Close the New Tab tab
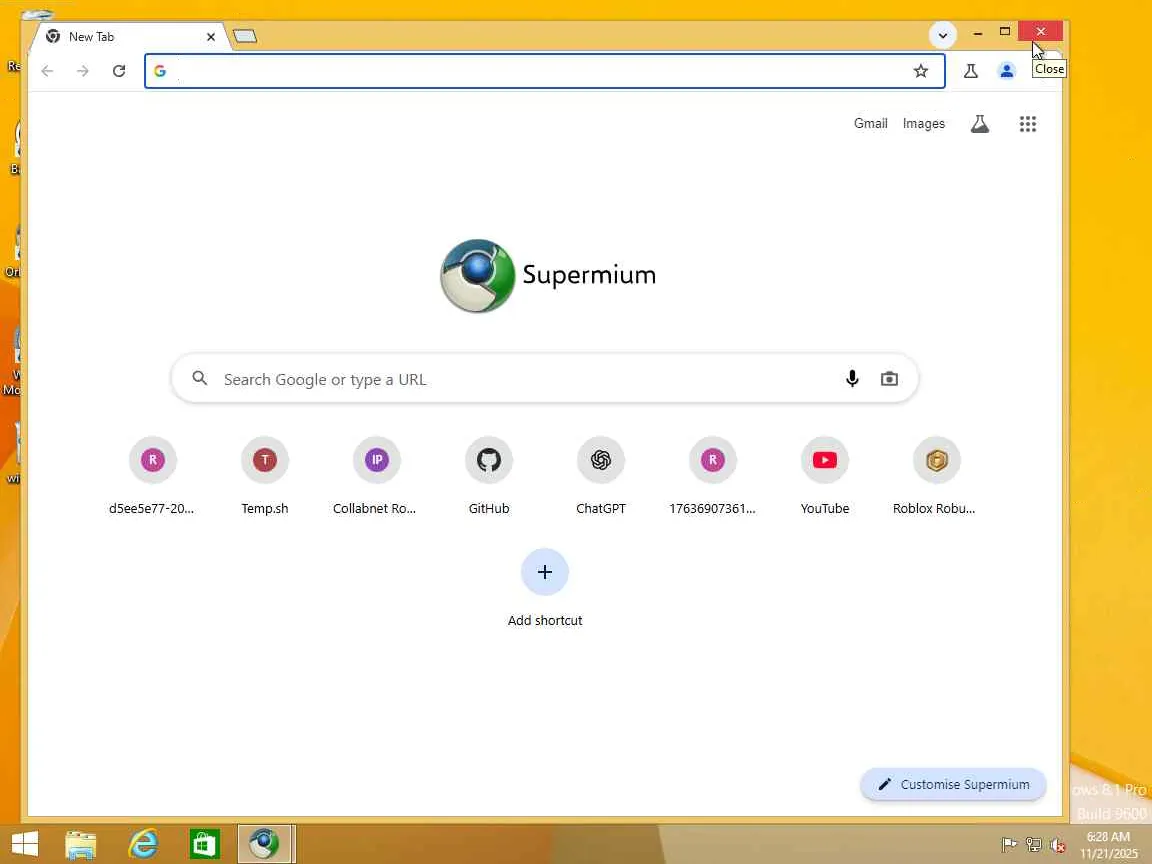This screenshot has width=1152, height=864. [x=211, y=37]
